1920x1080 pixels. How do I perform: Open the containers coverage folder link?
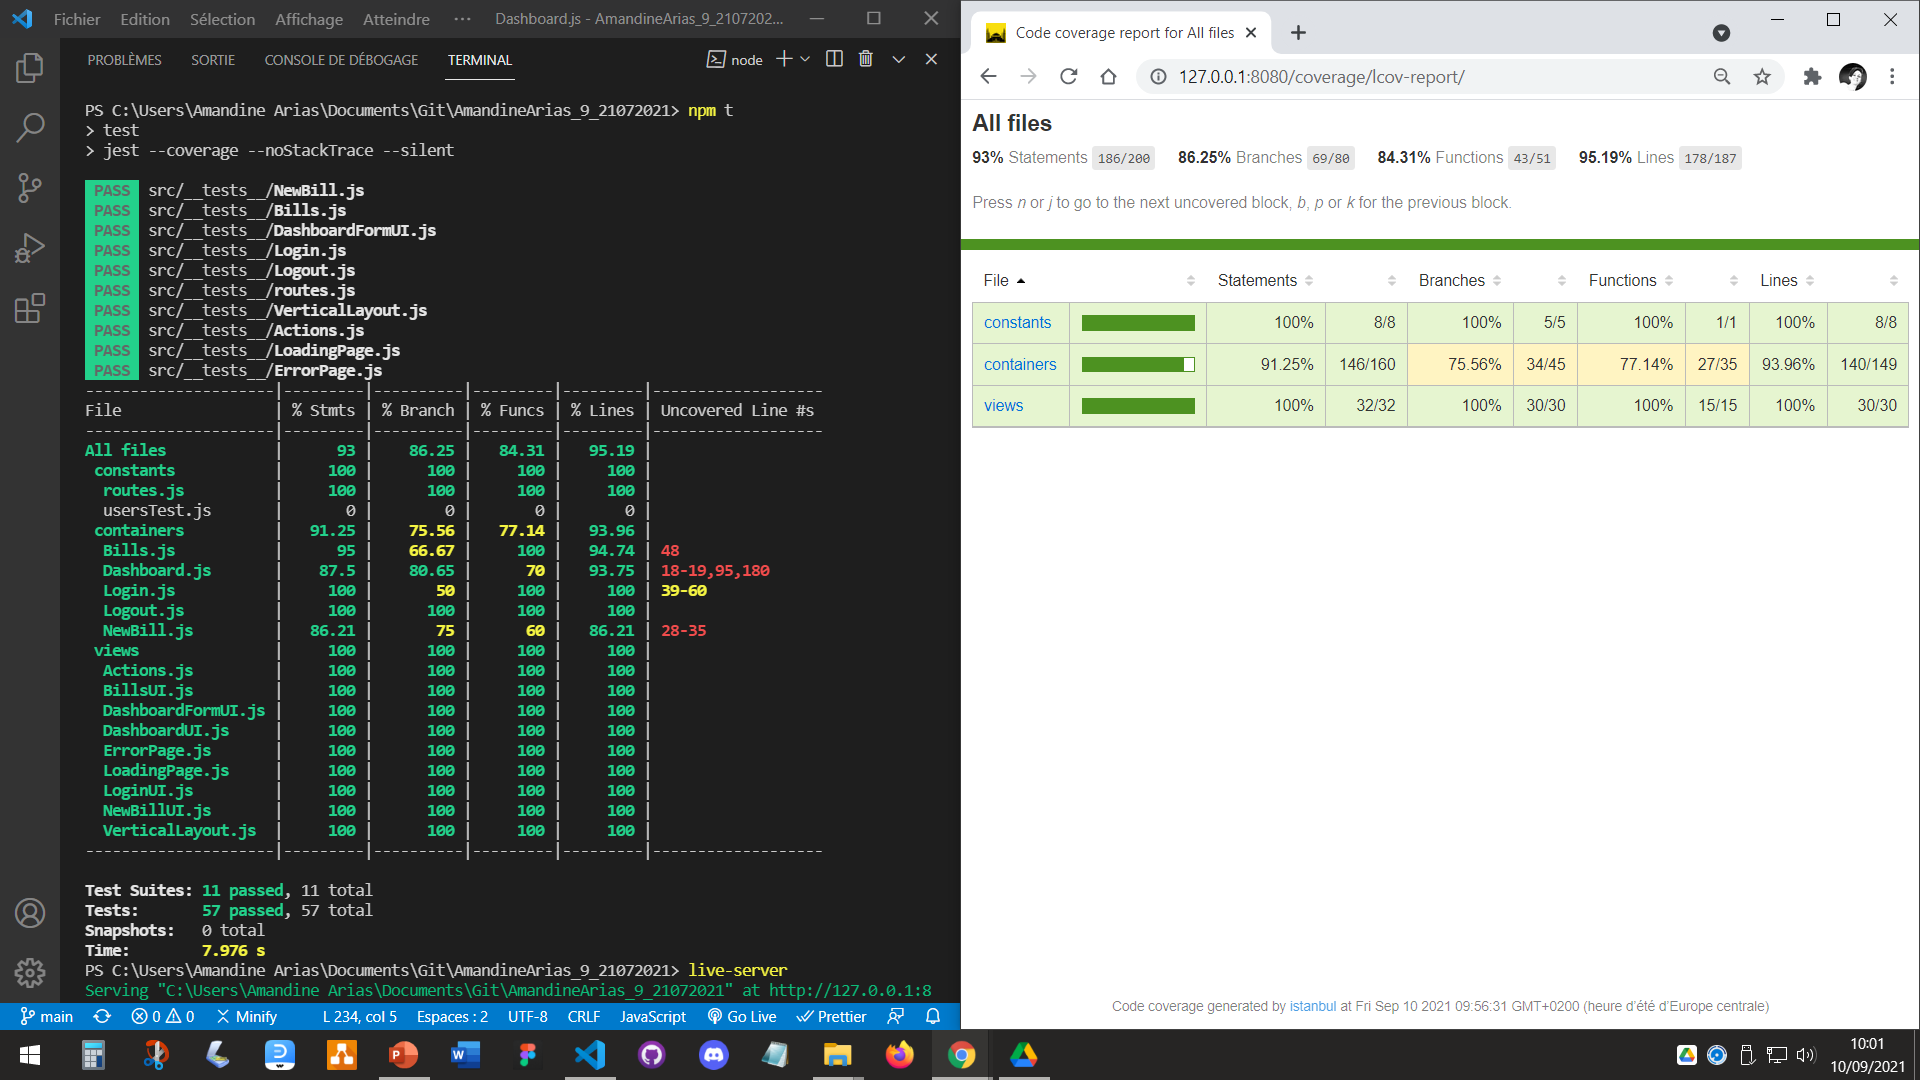1020,365
